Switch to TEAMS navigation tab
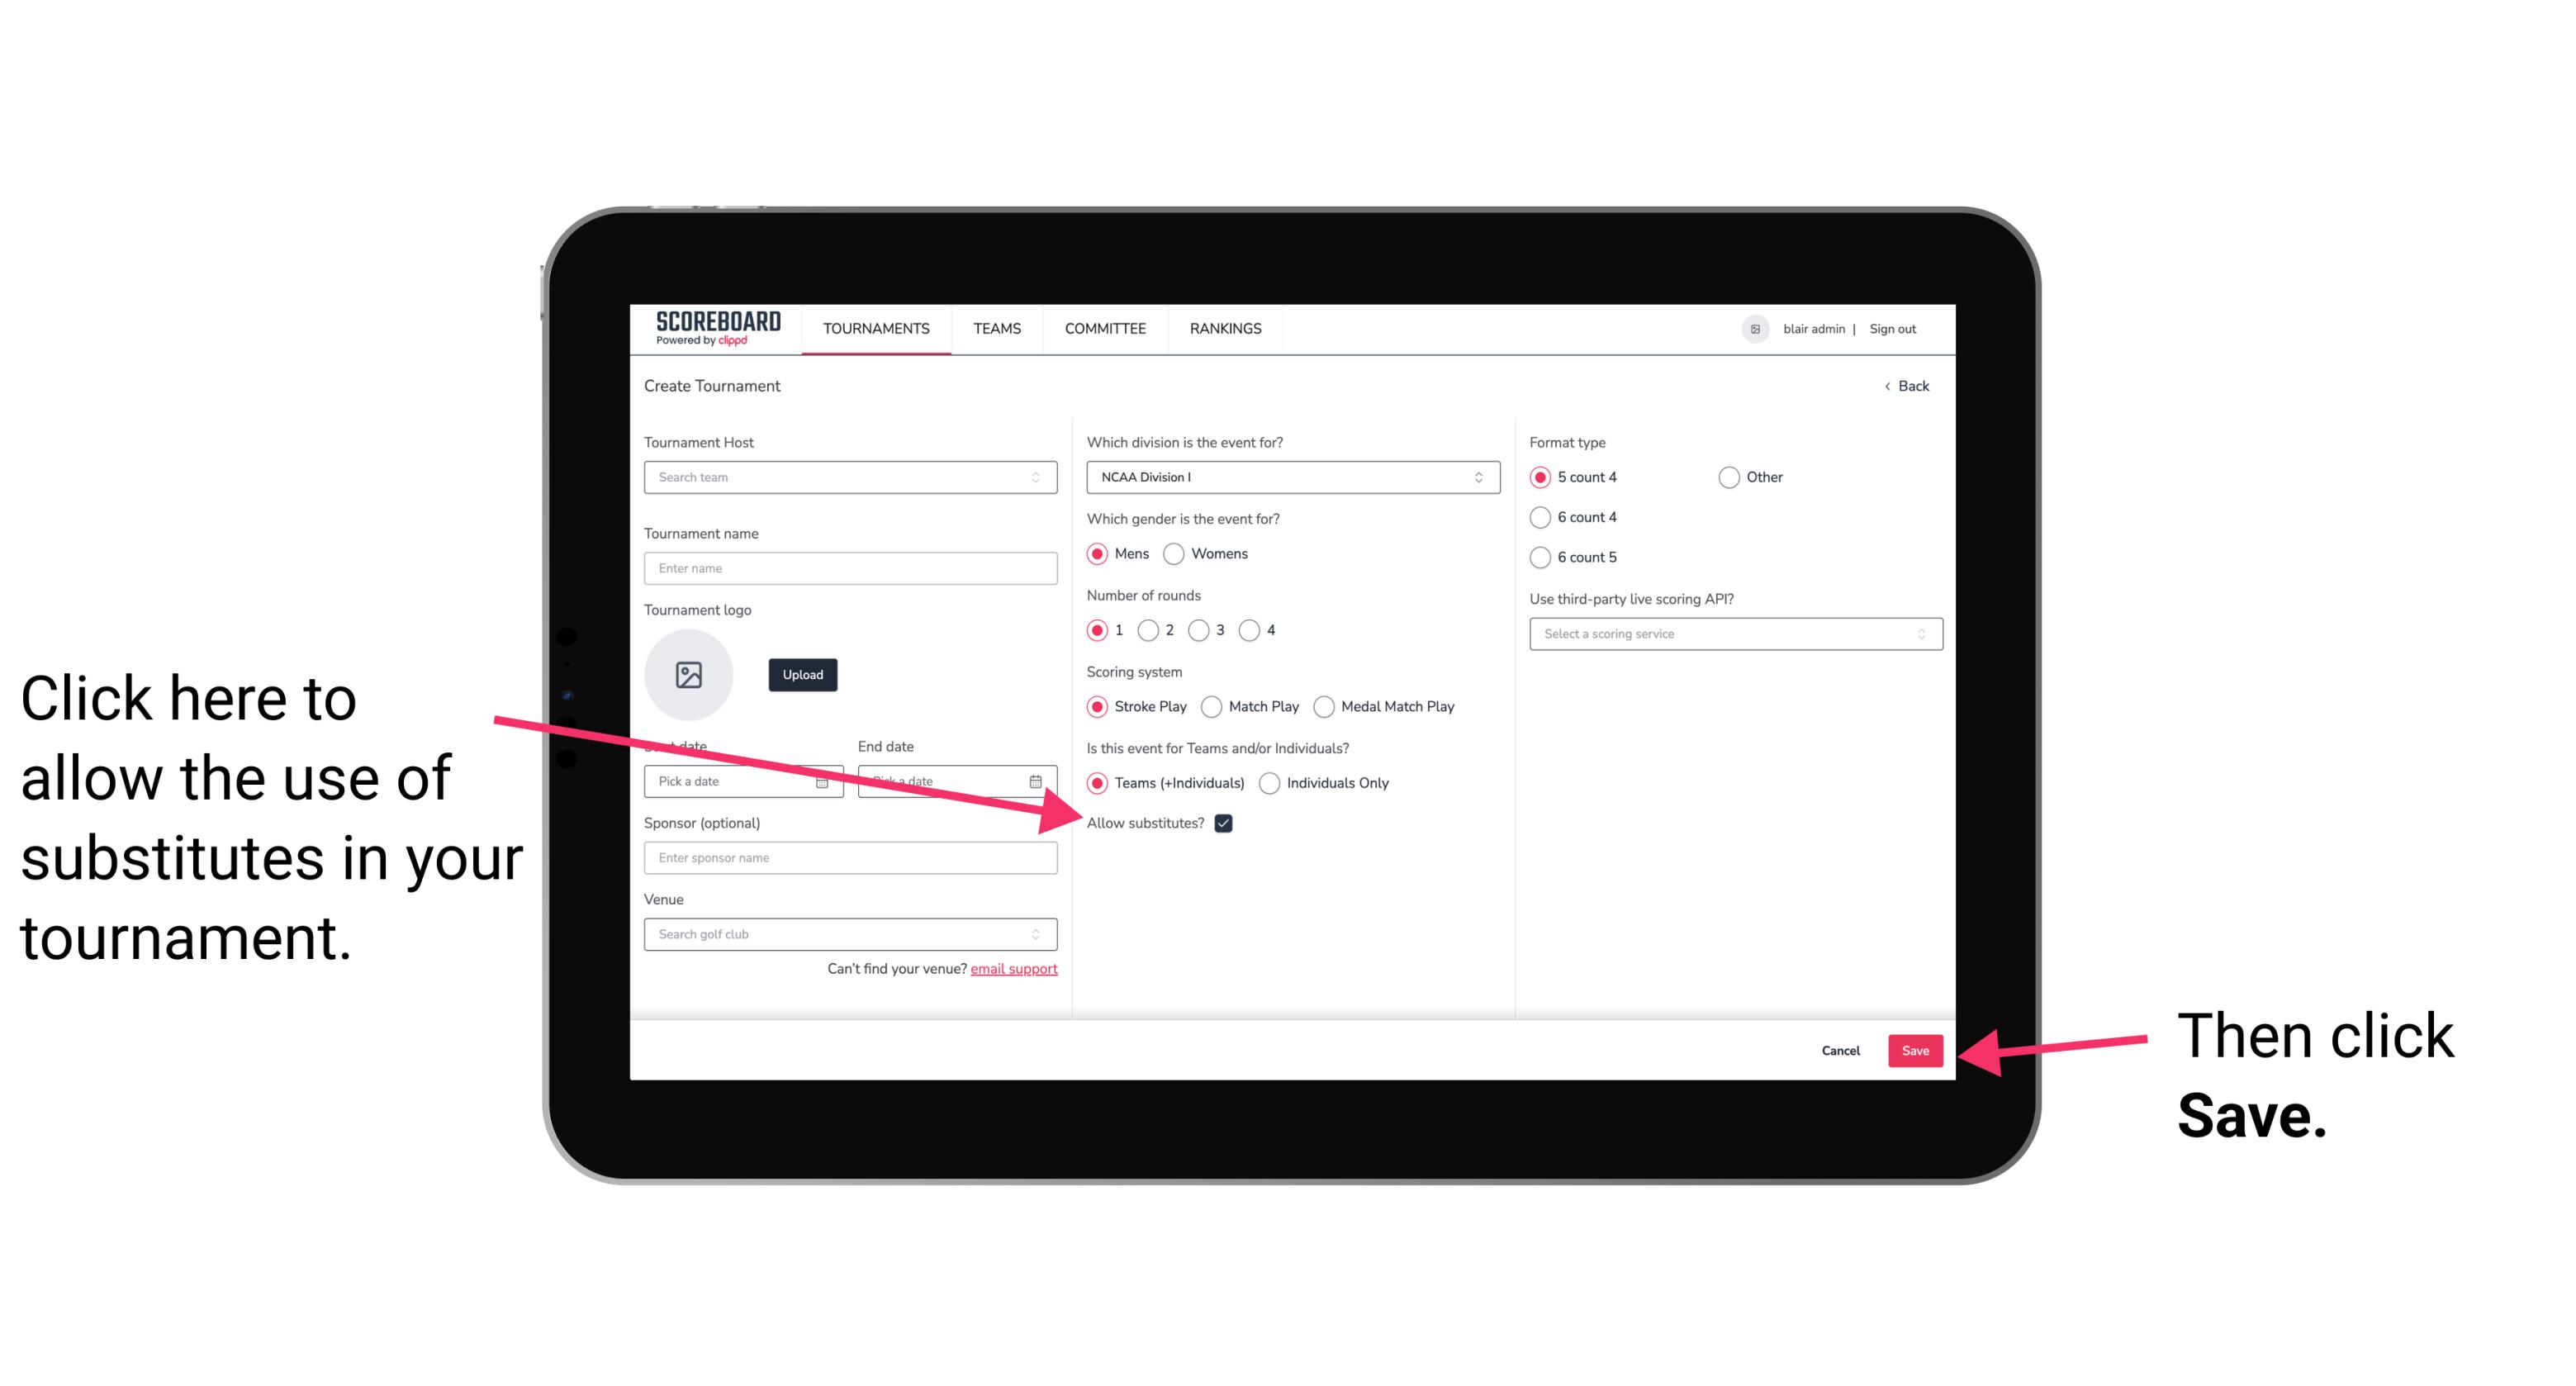The height and width of the screenshot is (1386, 2576). click(998, 330)
